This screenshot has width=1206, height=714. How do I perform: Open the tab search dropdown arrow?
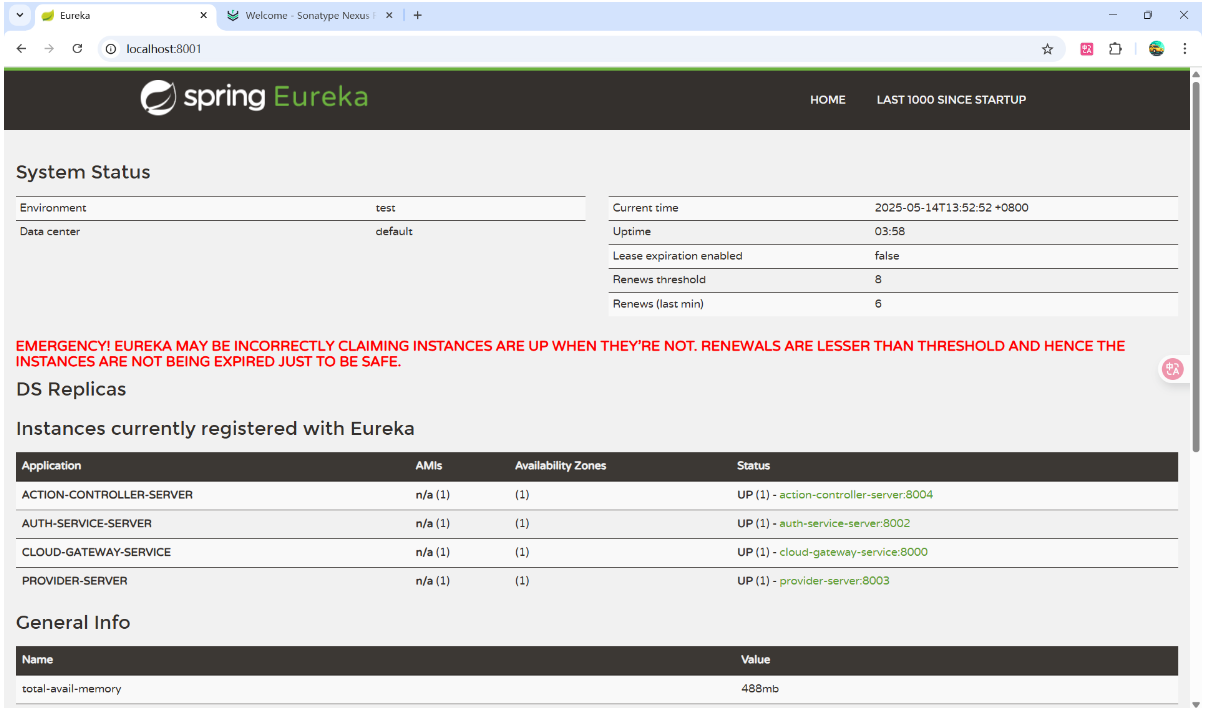(19, 15)
